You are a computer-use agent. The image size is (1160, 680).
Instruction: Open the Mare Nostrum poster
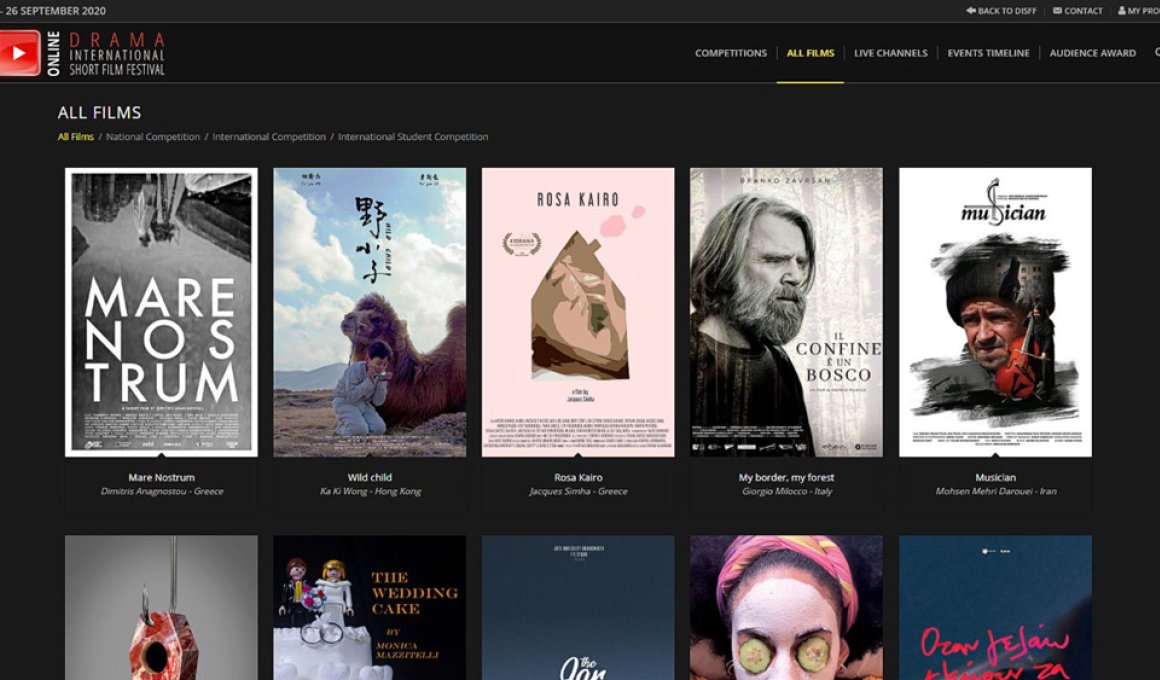coord(161,312)
